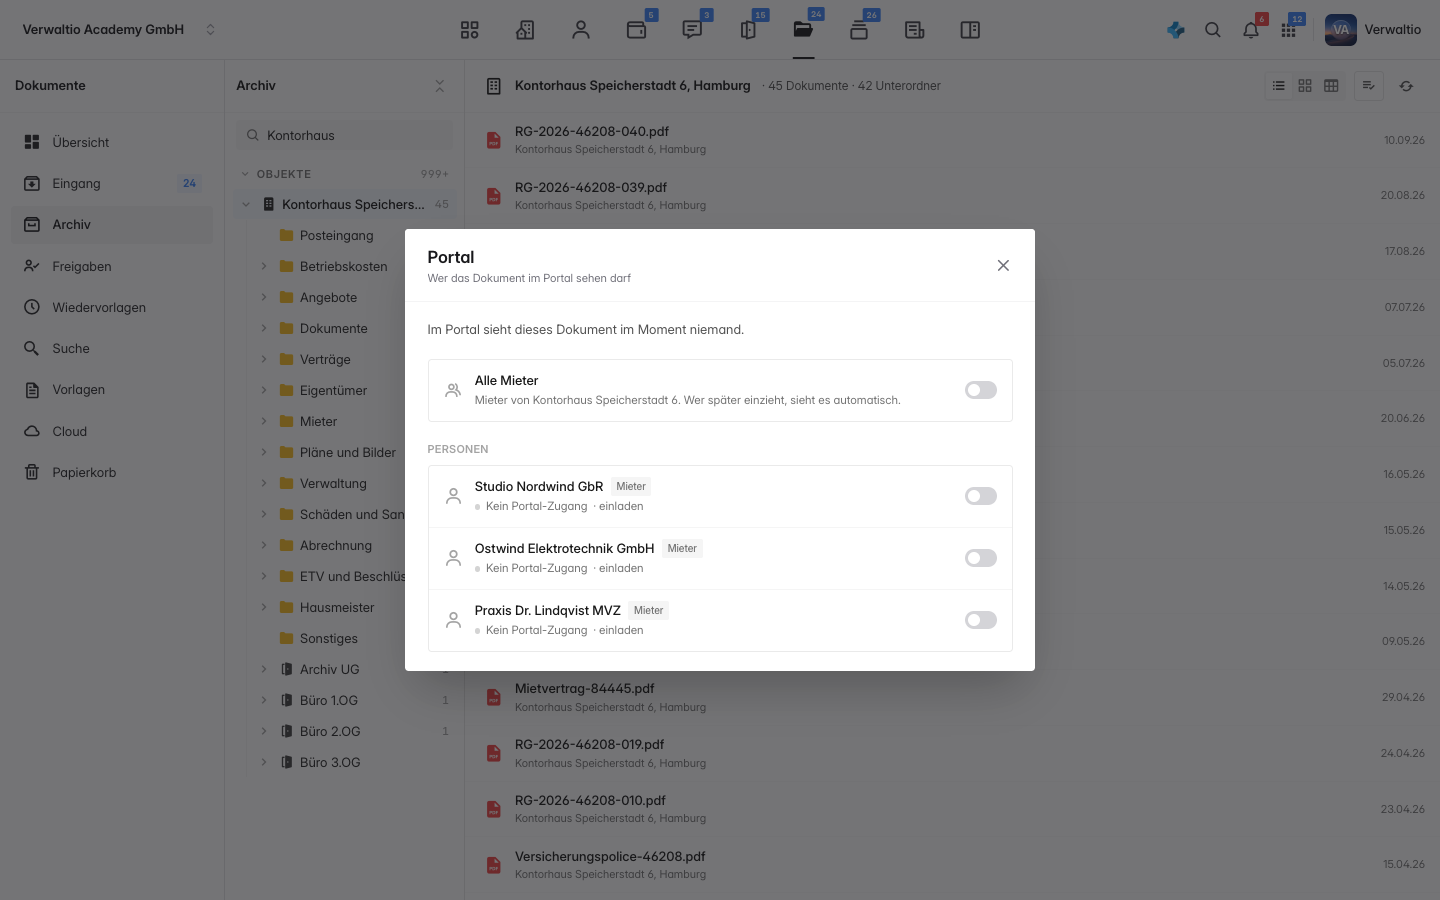The width and height of the screenshot is (1440, 900).
Task: Expand the Betriebskosten folder
Action: [264, 266]
